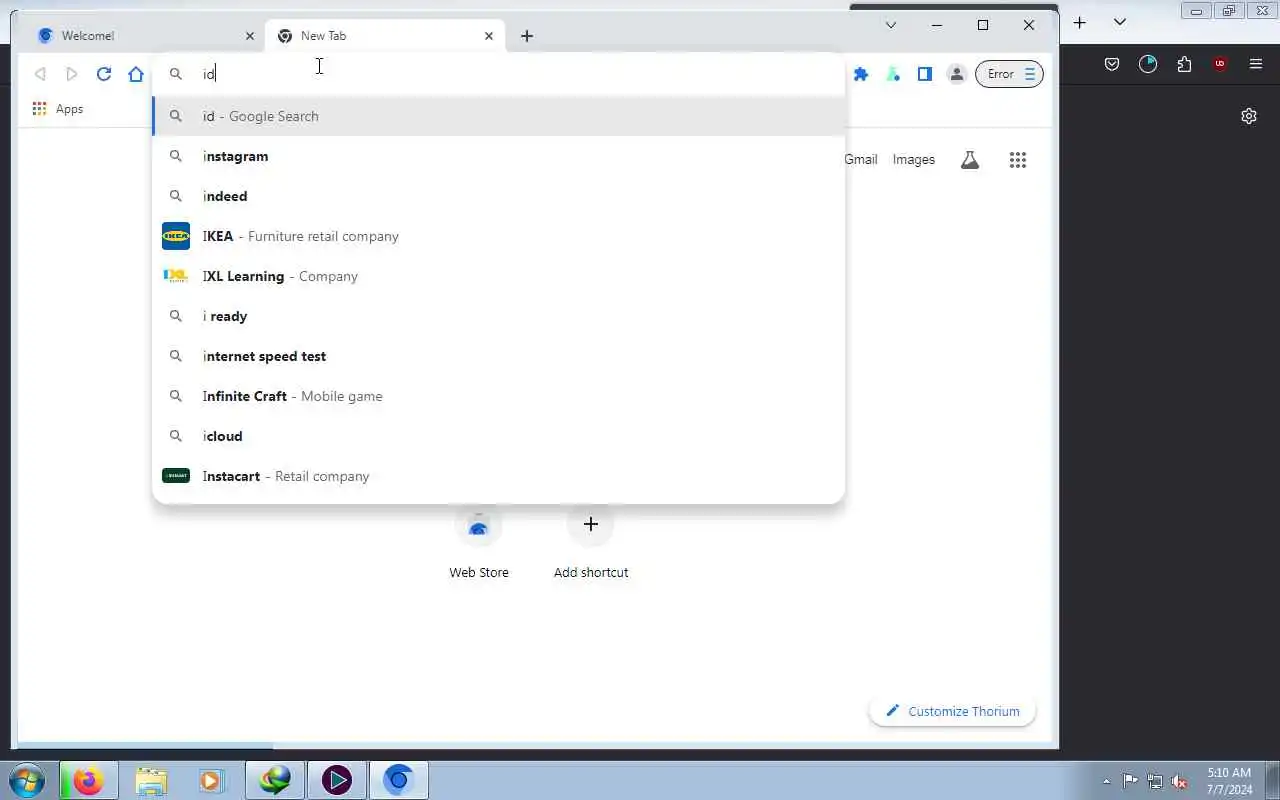Open the Images link
Screen dimensions: 1280x800
914,160
